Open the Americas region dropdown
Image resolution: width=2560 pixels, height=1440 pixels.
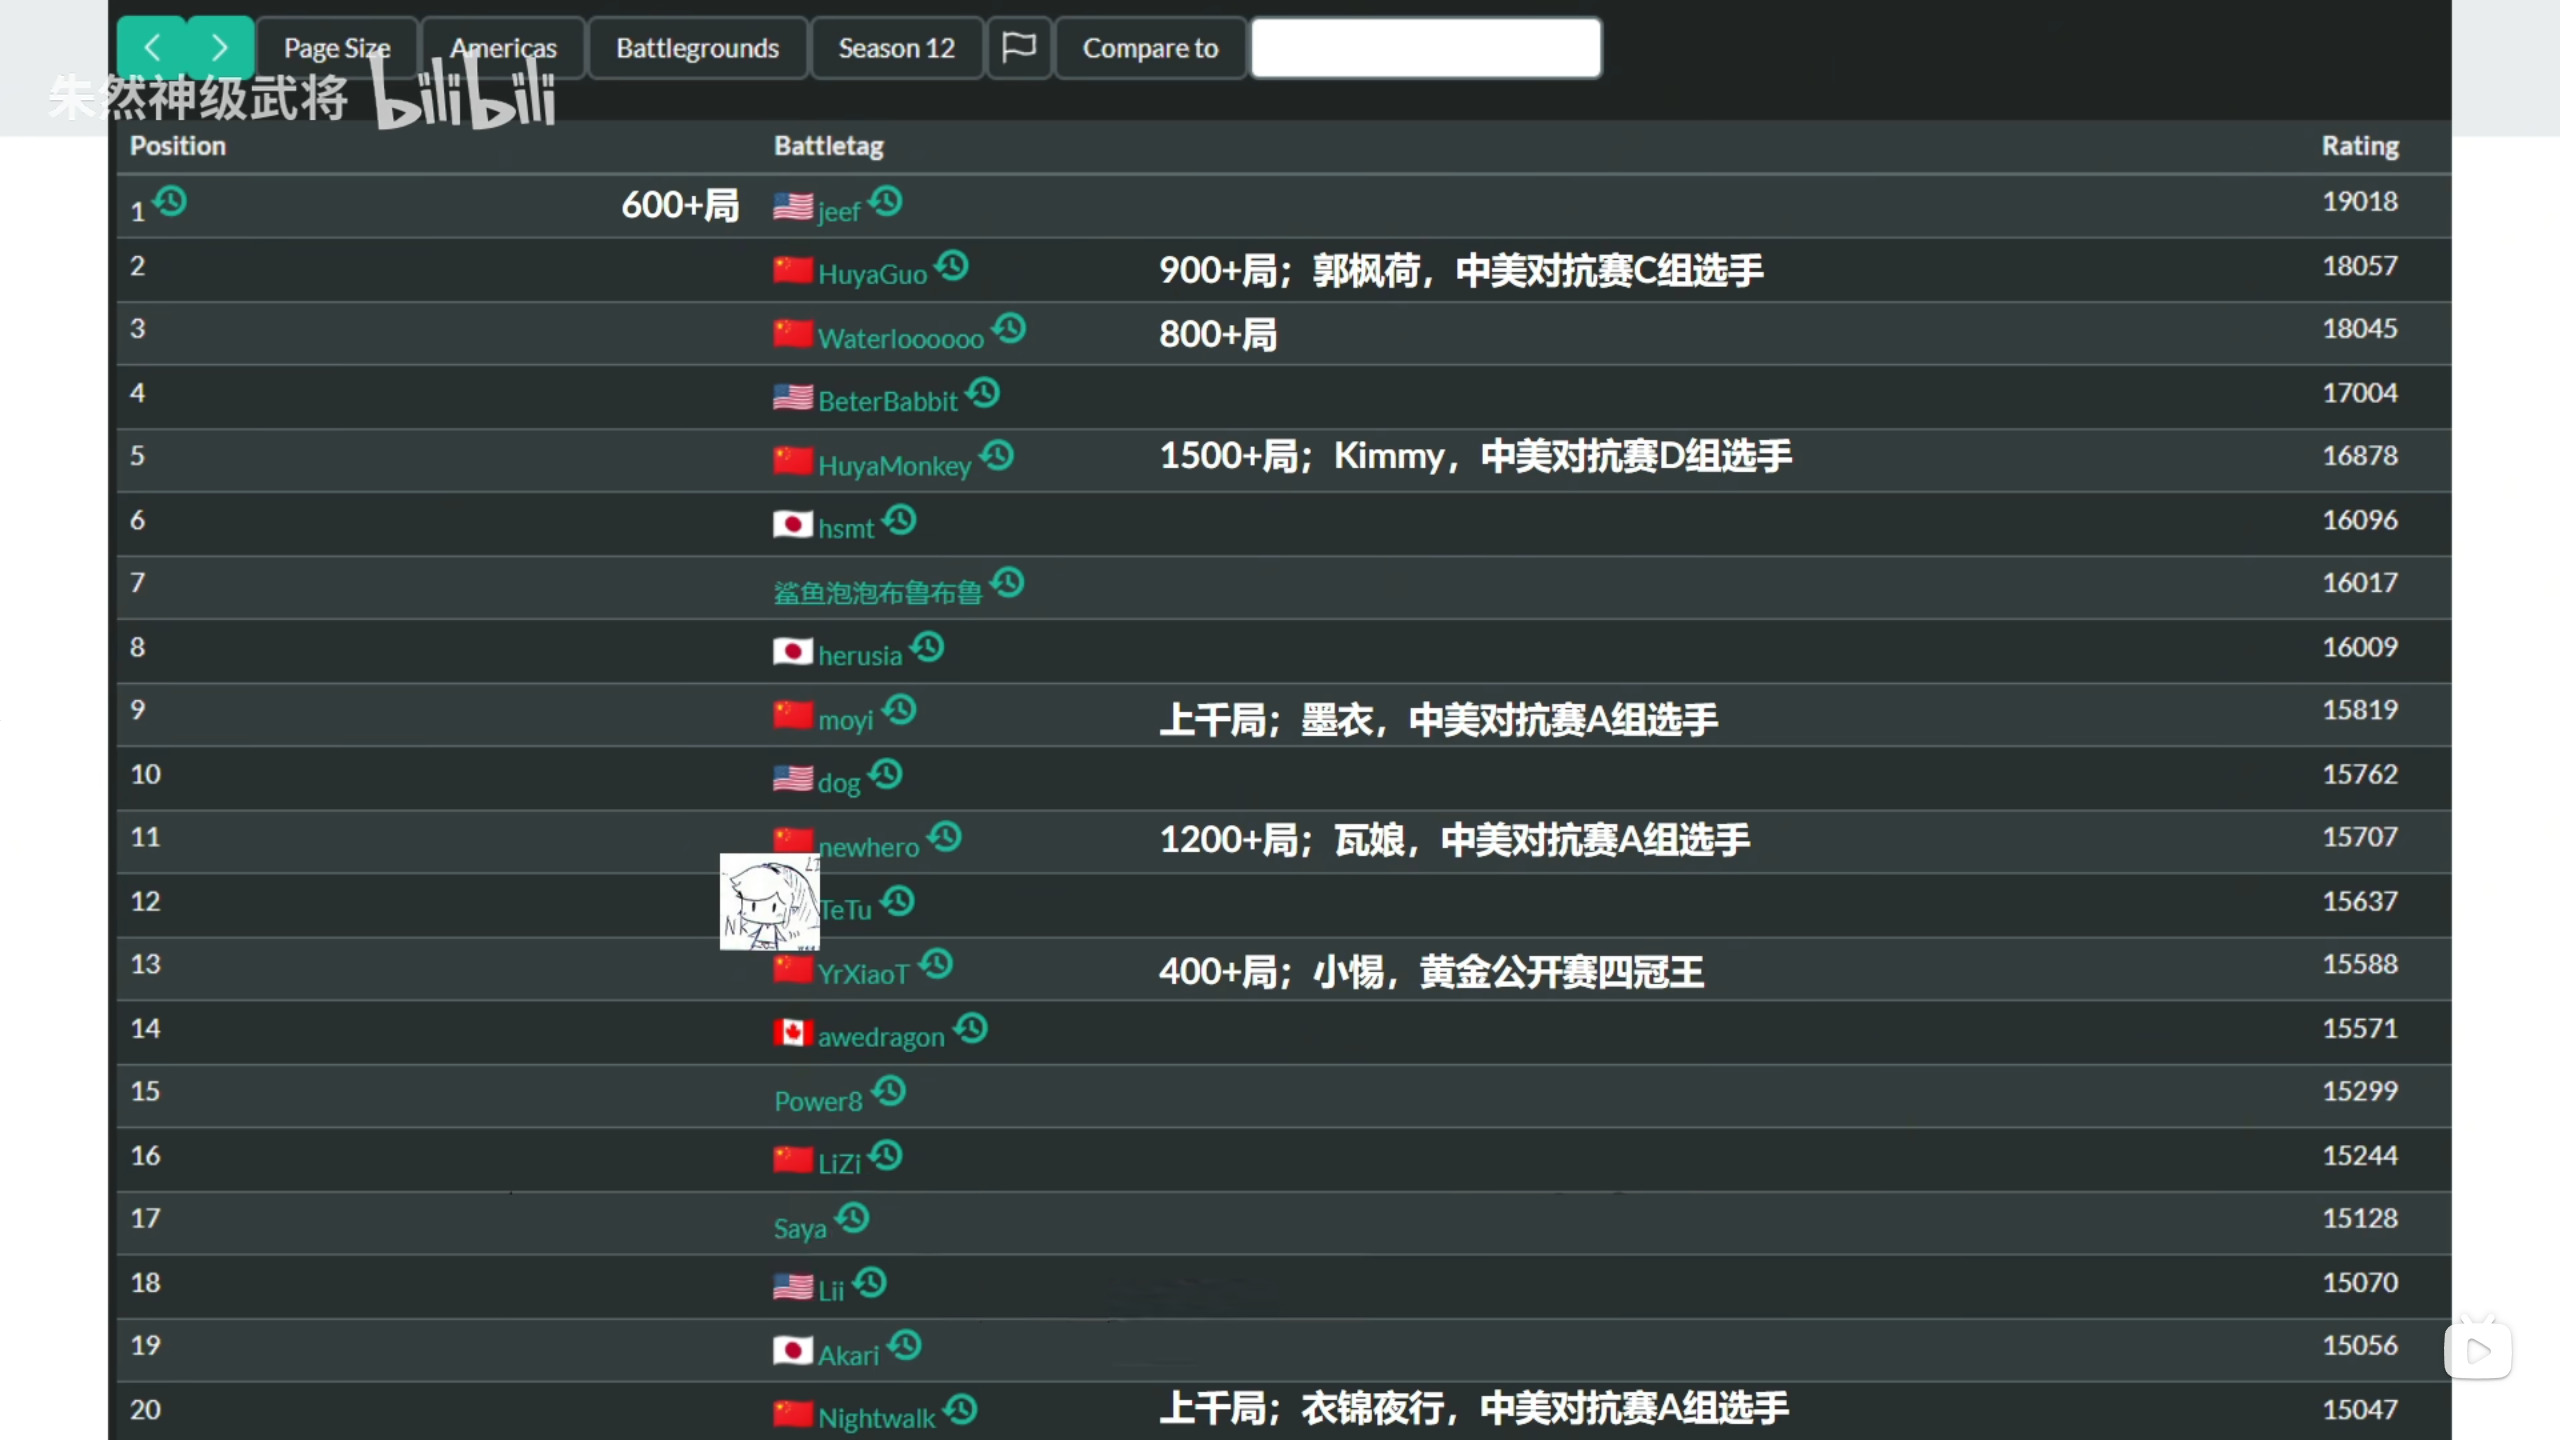[503, 48]
